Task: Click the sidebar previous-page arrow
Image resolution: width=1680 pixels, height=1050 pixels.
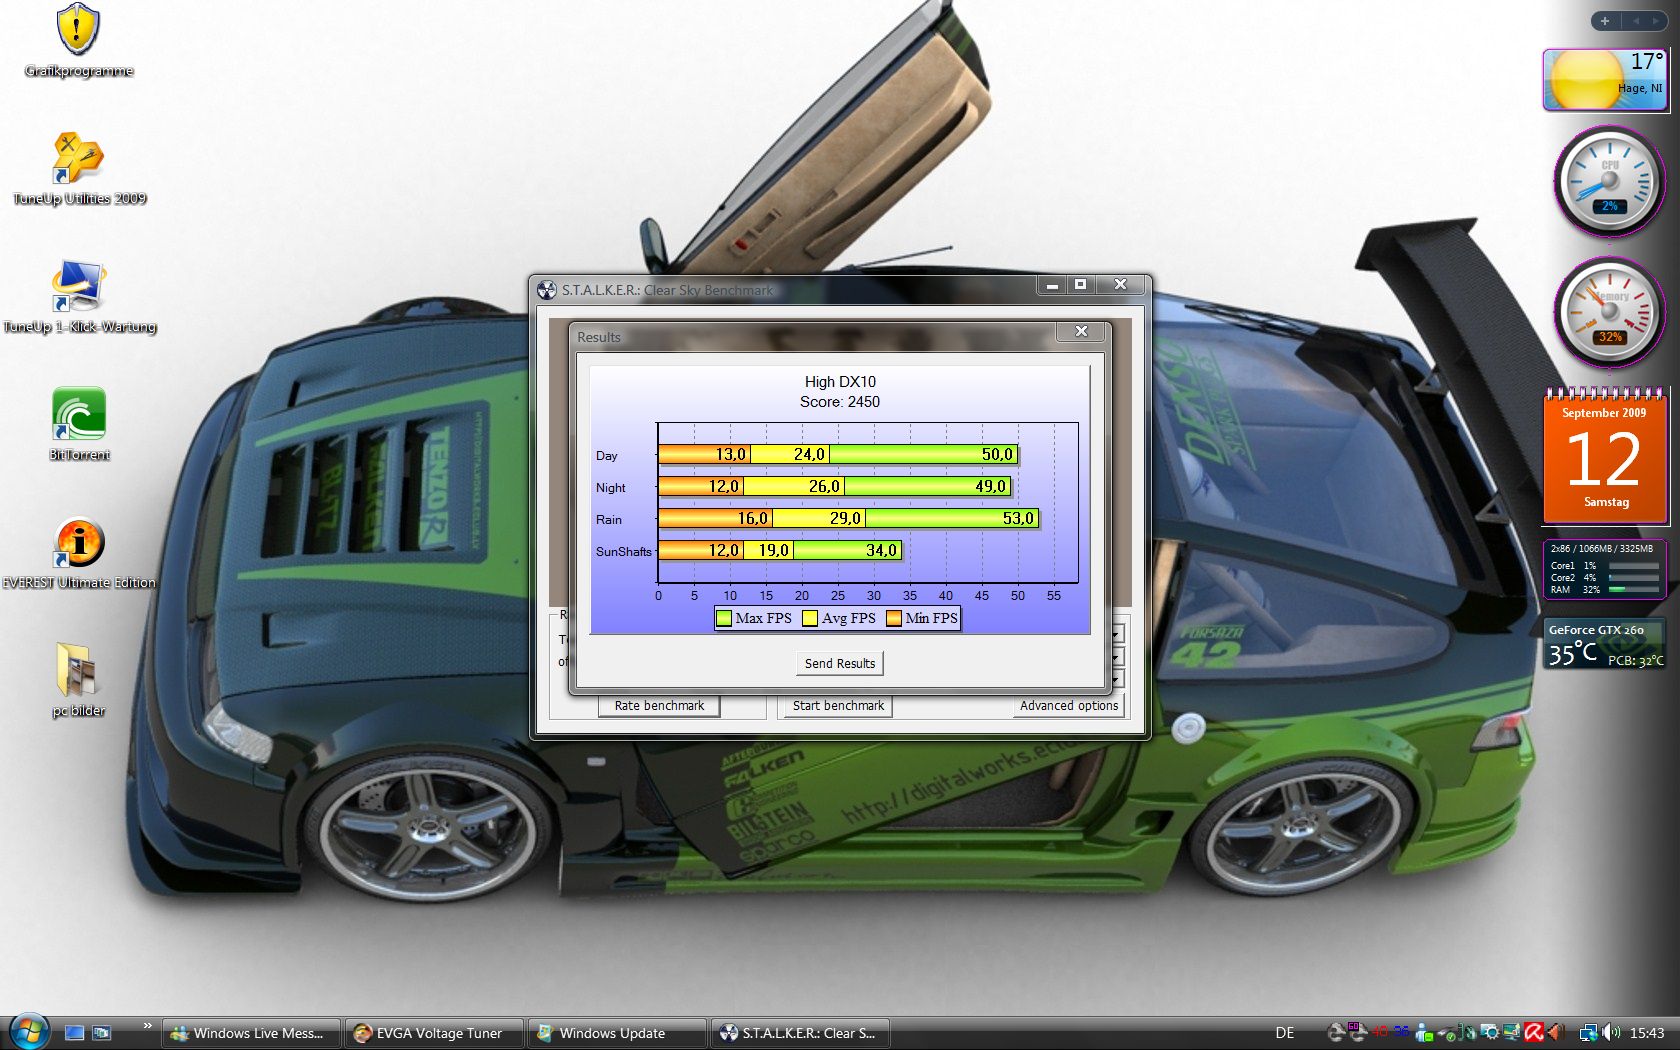Action: [x=1637, y=21]
